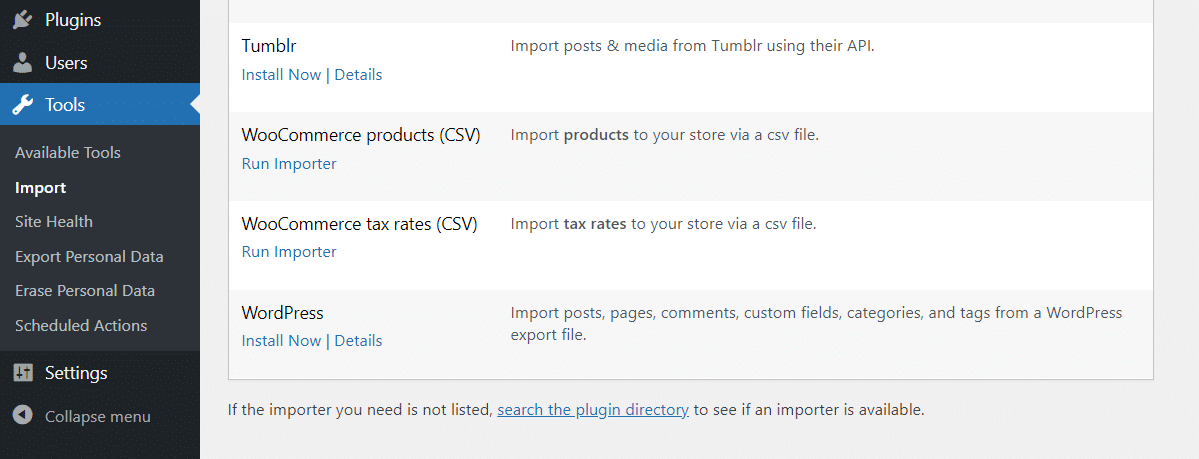The height and width of the screenshot is (459, 1199).
Task: Follow the search the plugin directory link
Action: [593, 410]
